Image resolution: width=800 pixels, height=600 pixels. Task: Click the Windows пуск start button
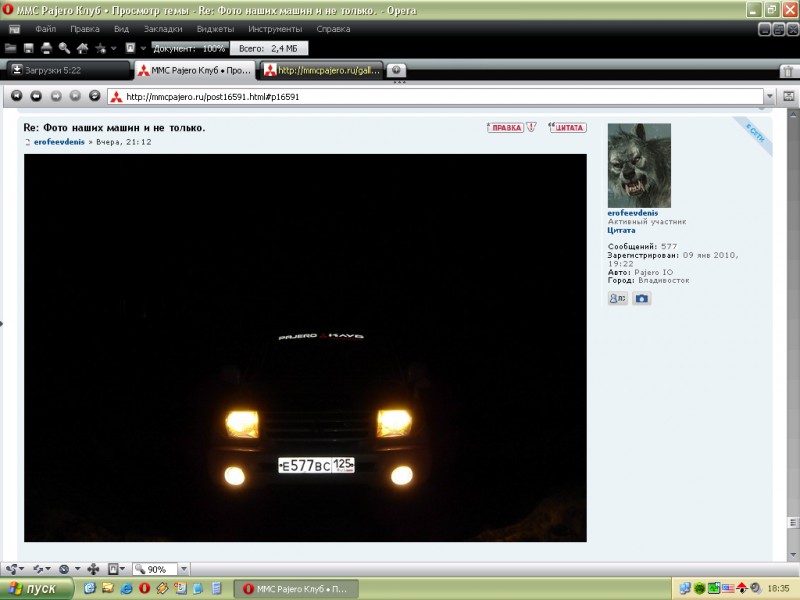[x=33, y=588]
